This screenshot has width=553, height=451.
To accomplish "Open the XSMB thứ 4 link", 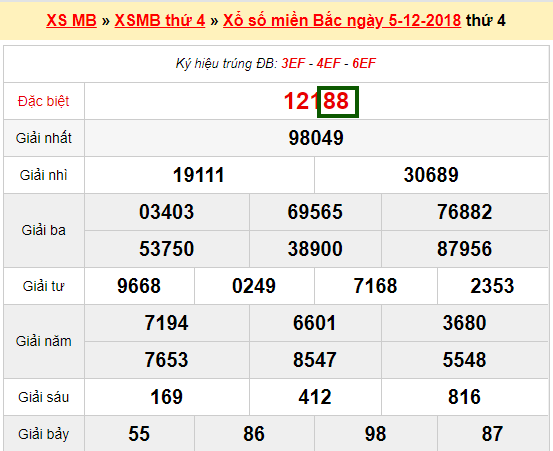I will (160, 20).
